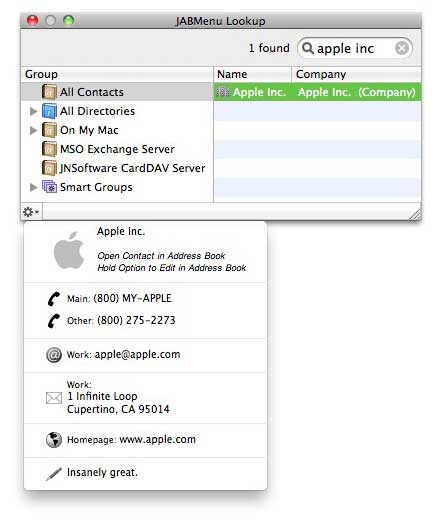The height and width of the screenshot is (520, 440).
Task: Click the Apple logo contact picture
Action: click(x=69, y=250)
